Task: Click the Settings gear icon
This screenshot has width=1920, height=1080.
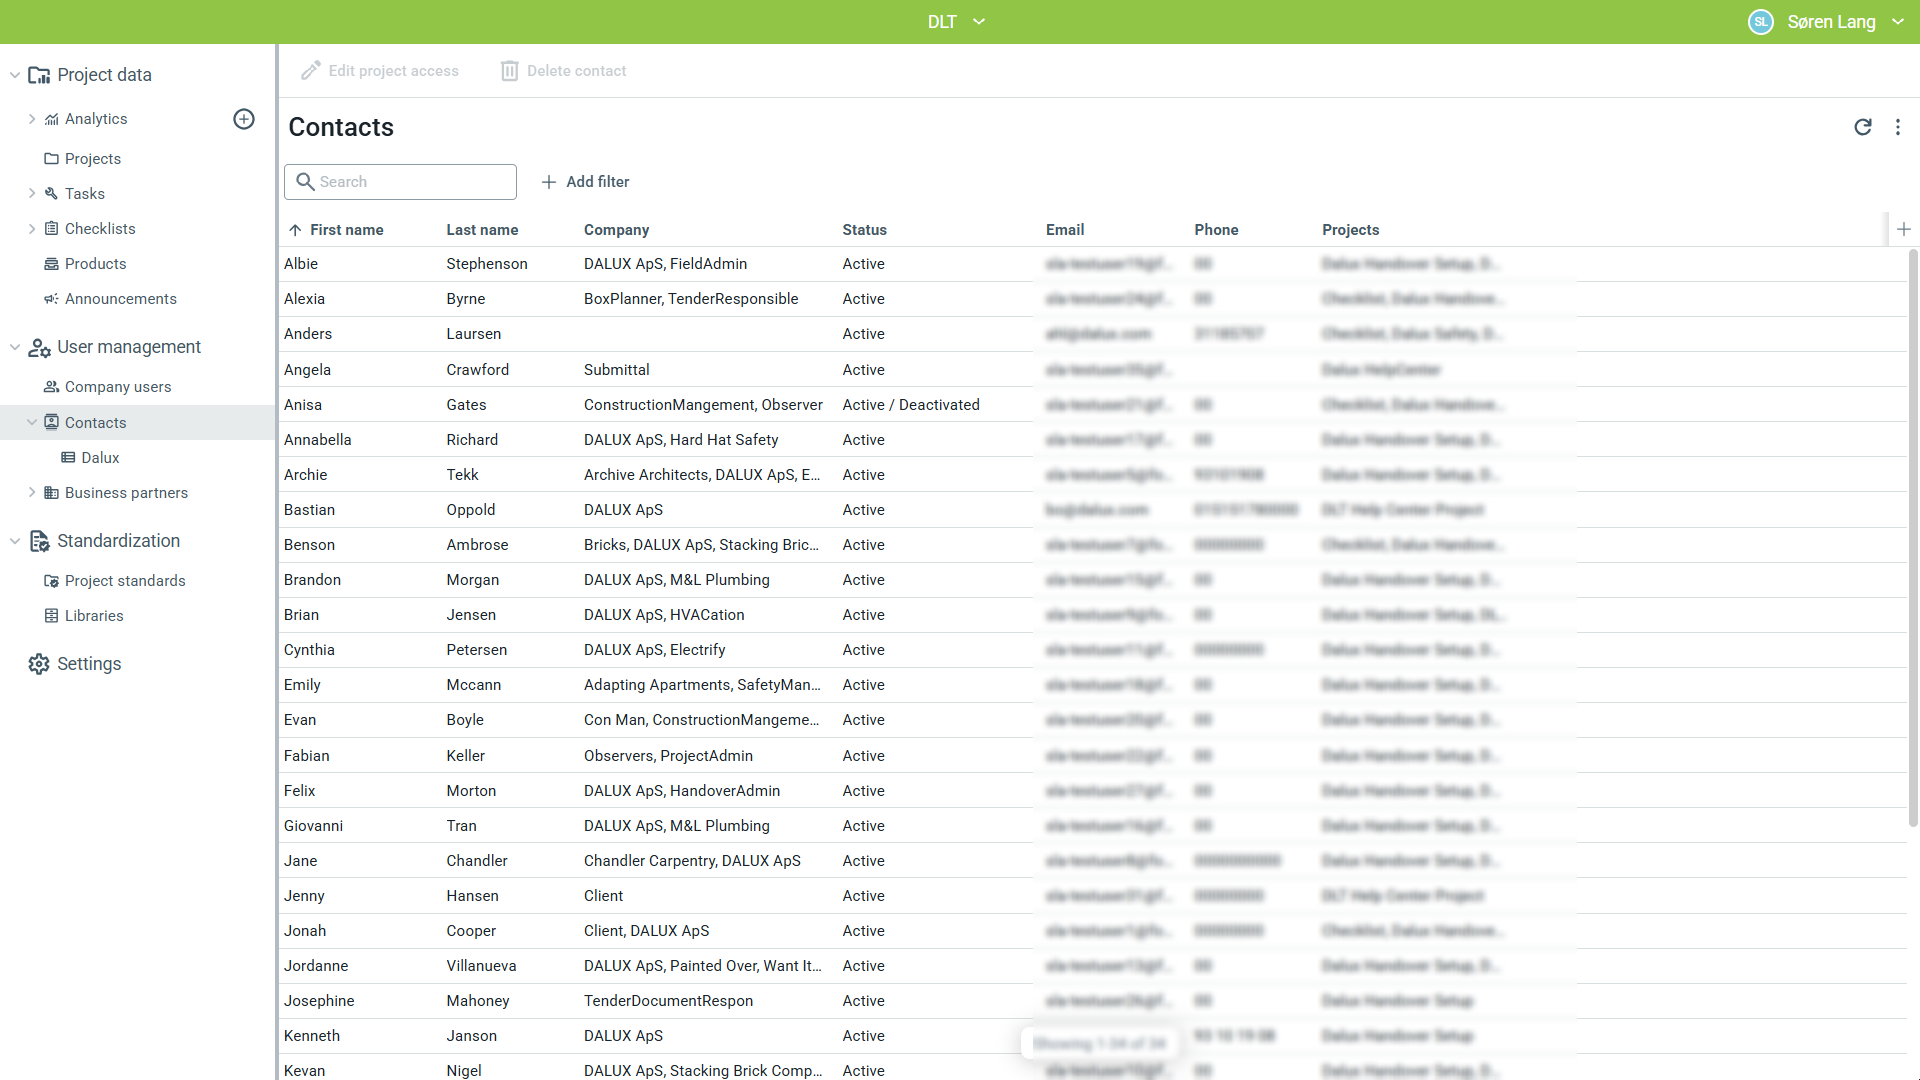Action: click(x=39, y=664)
